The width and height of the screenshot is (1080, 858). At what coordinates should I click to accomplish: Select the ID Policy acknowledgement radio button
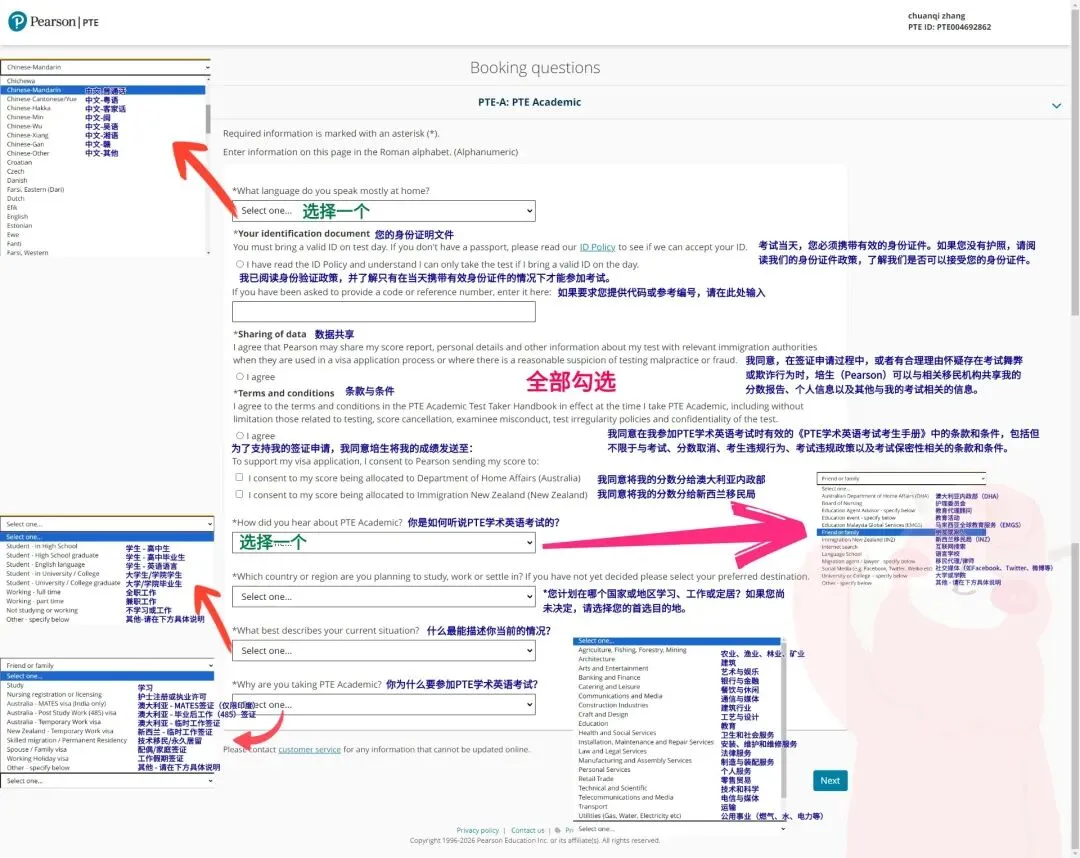pyautogui.click(x=240, y=264)
